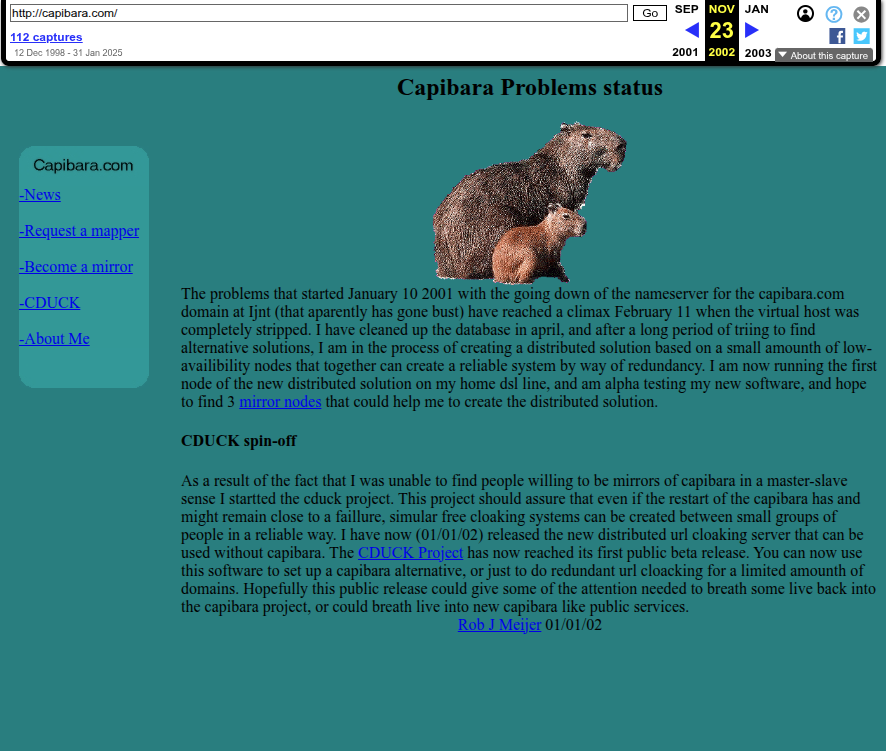Open the Request a mapper link

79,231
